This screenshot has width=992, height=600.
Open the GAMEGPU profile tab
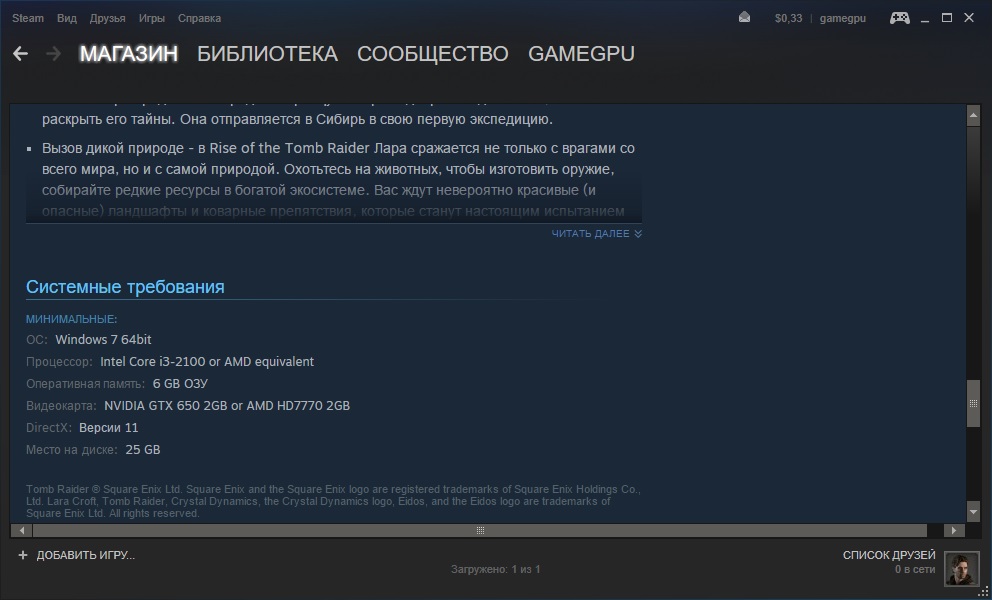(x=581, y=54)
